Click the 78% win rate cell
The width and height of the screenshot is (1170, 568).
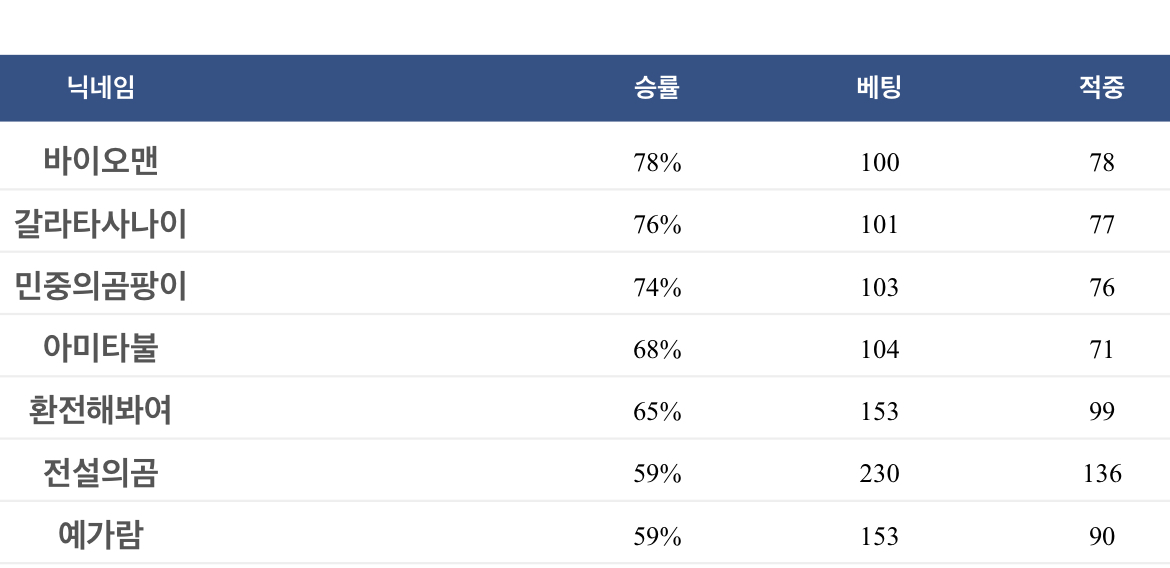tap(657, 163)
